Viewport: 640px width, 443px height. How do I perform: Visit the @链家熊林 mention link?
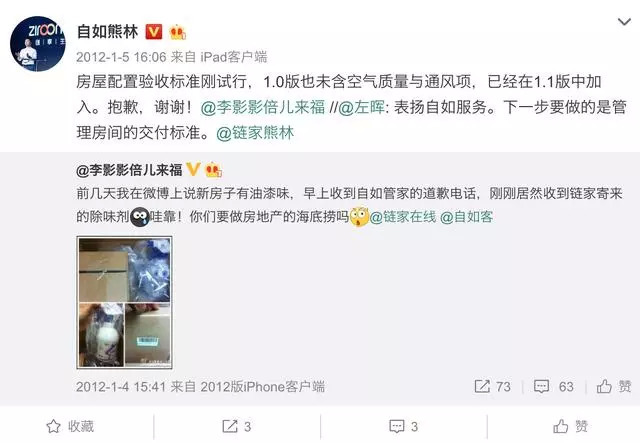click(255, 133)
